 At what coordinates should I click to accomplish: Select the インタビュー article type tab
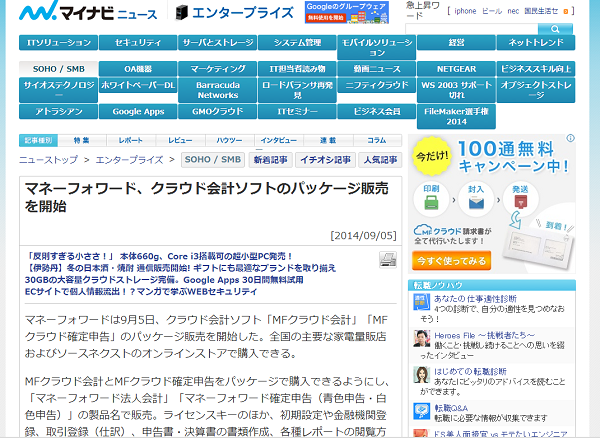(x=279, y=140)
